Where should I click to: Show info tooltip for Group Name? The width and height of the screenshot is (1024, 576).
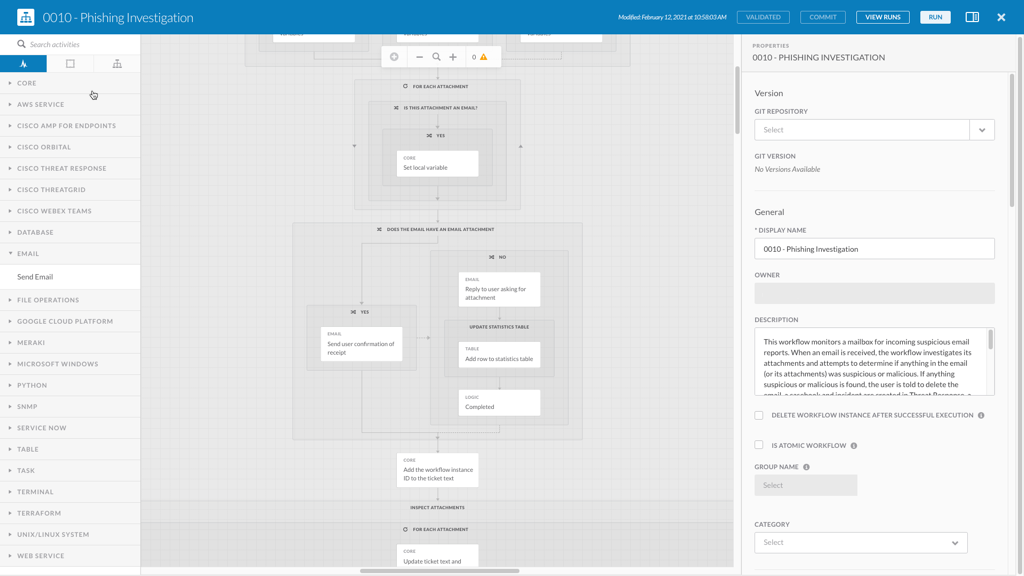tap(806, 467)
